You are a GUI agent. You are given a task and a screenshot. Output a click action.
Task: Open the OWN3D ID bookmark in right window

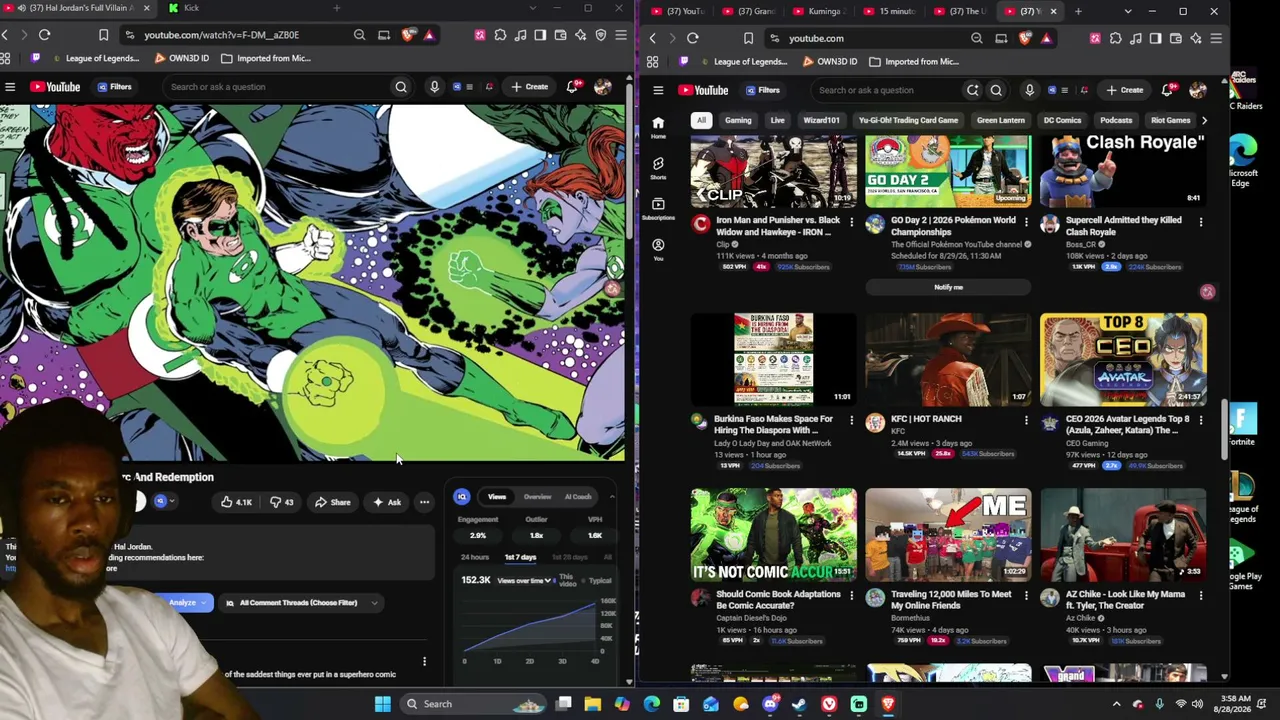829,62
